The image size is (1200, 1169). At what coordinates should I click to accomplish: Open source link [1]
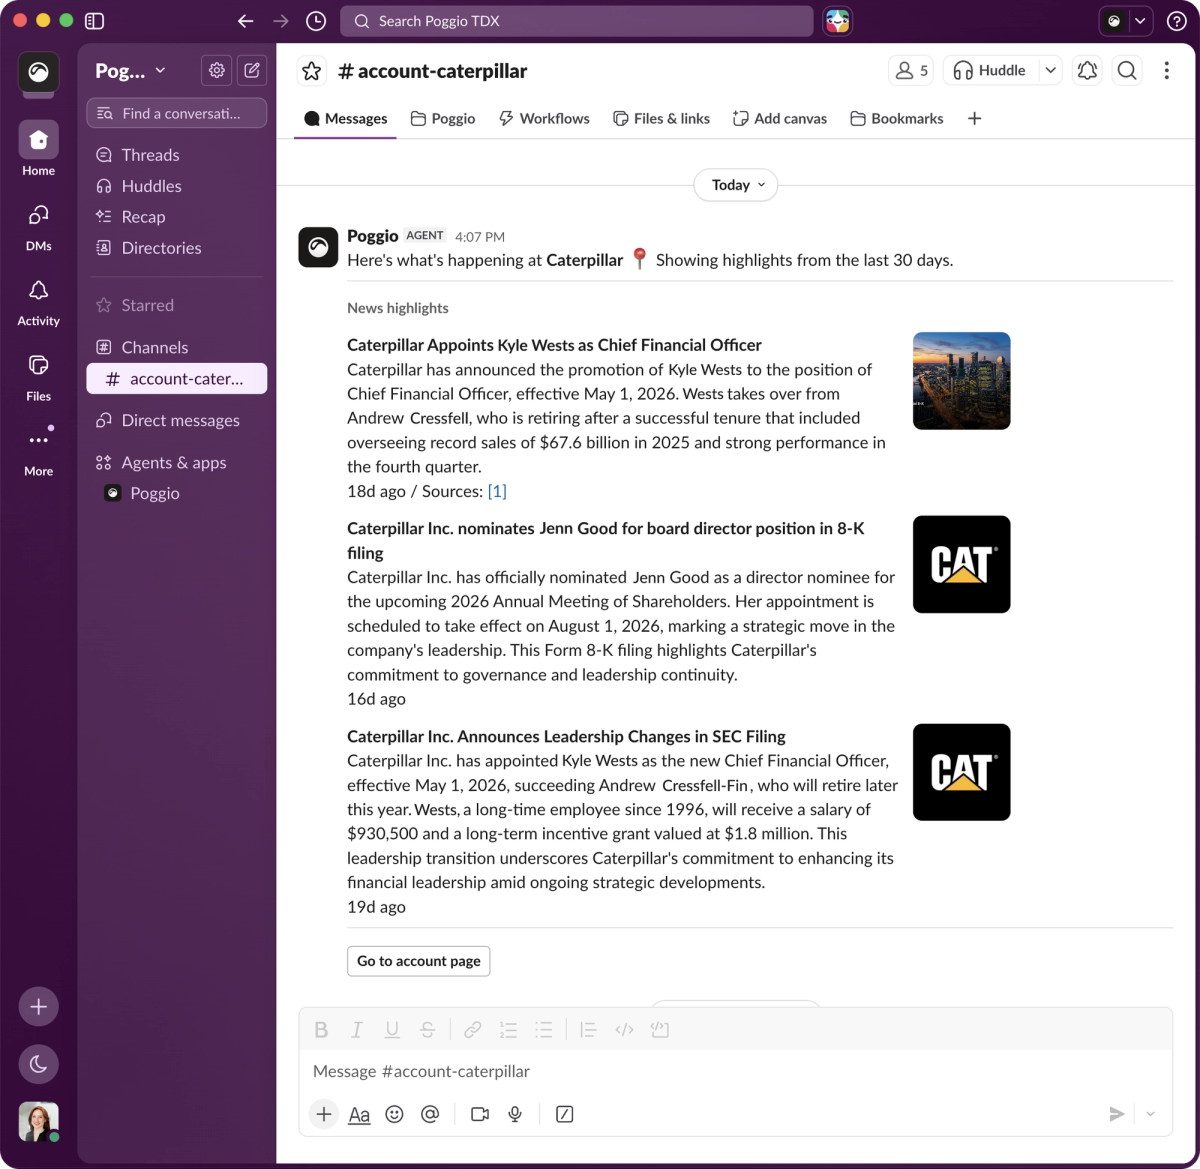tap(497, 491)
